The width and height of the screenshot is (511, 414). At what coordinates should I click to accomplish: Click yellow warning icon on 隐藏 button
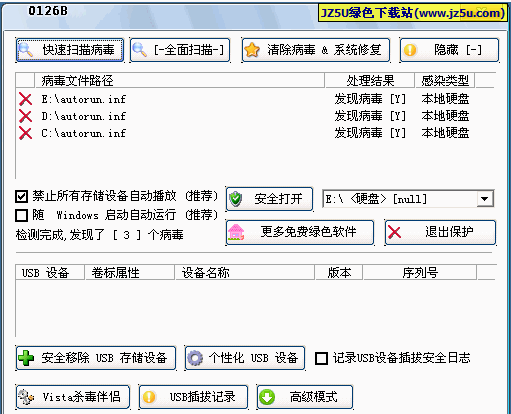(410, 50)
